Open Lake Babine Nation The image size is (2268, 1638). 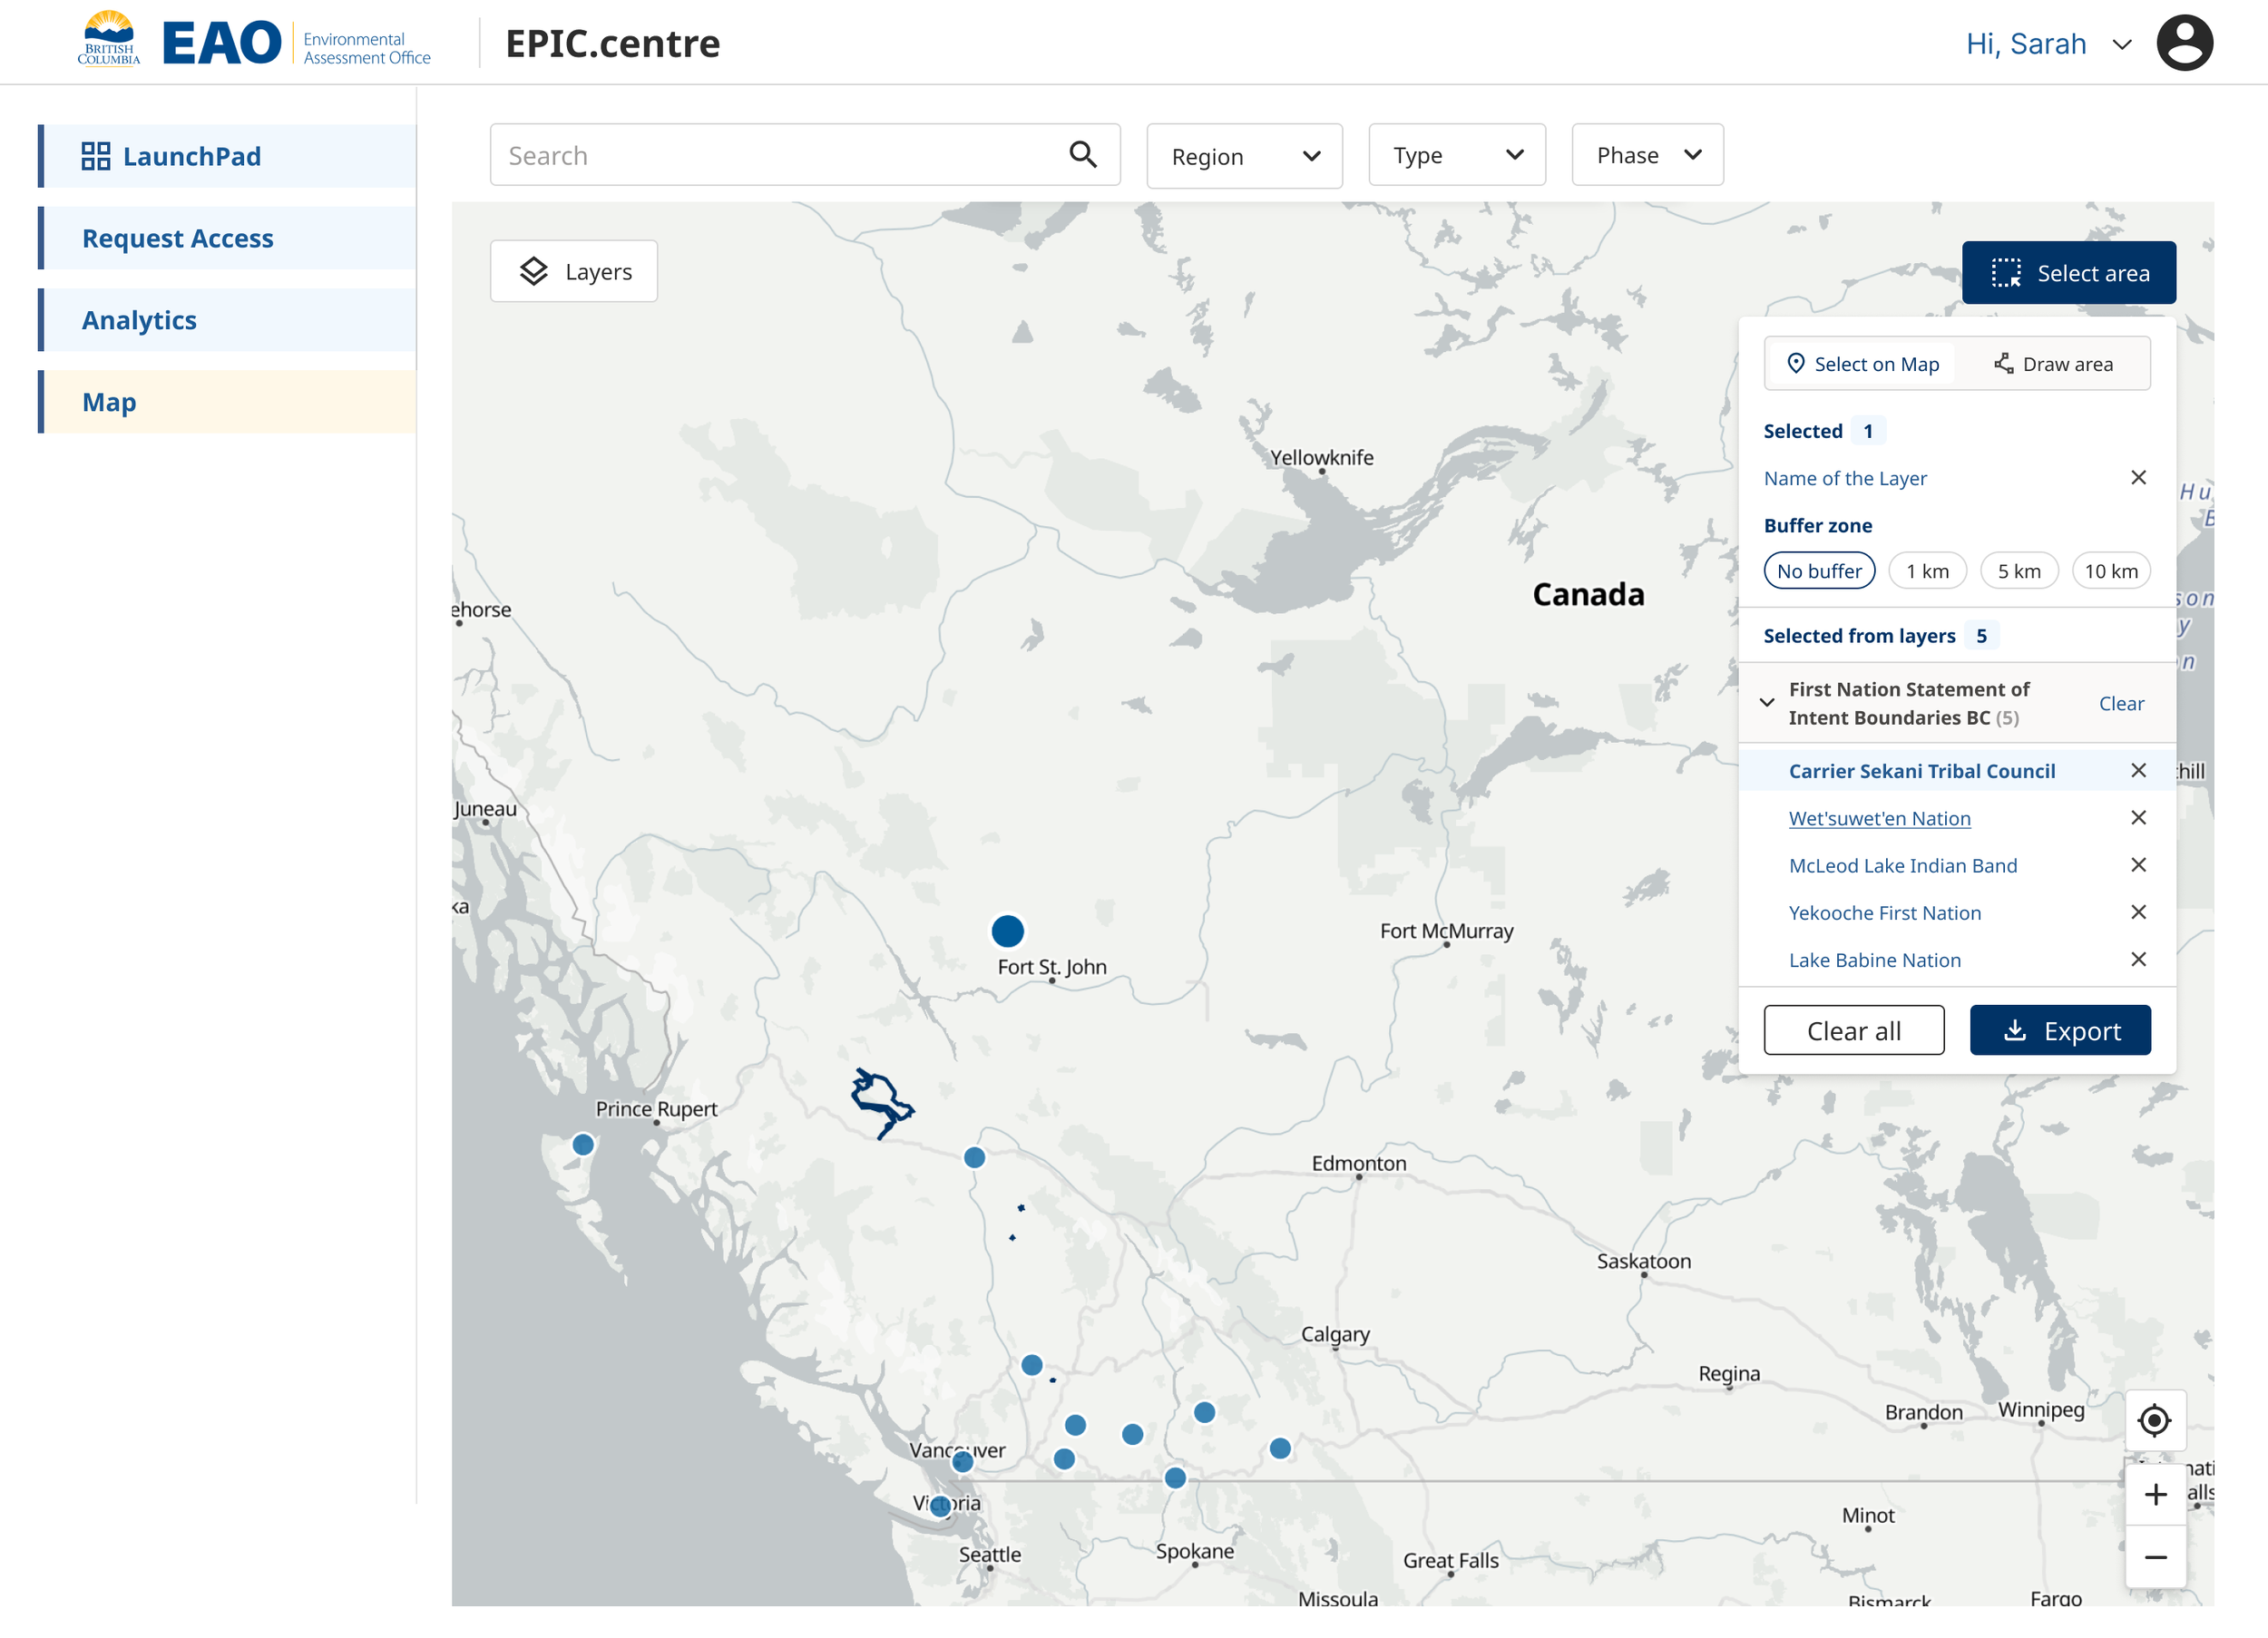click(1874, 959)
